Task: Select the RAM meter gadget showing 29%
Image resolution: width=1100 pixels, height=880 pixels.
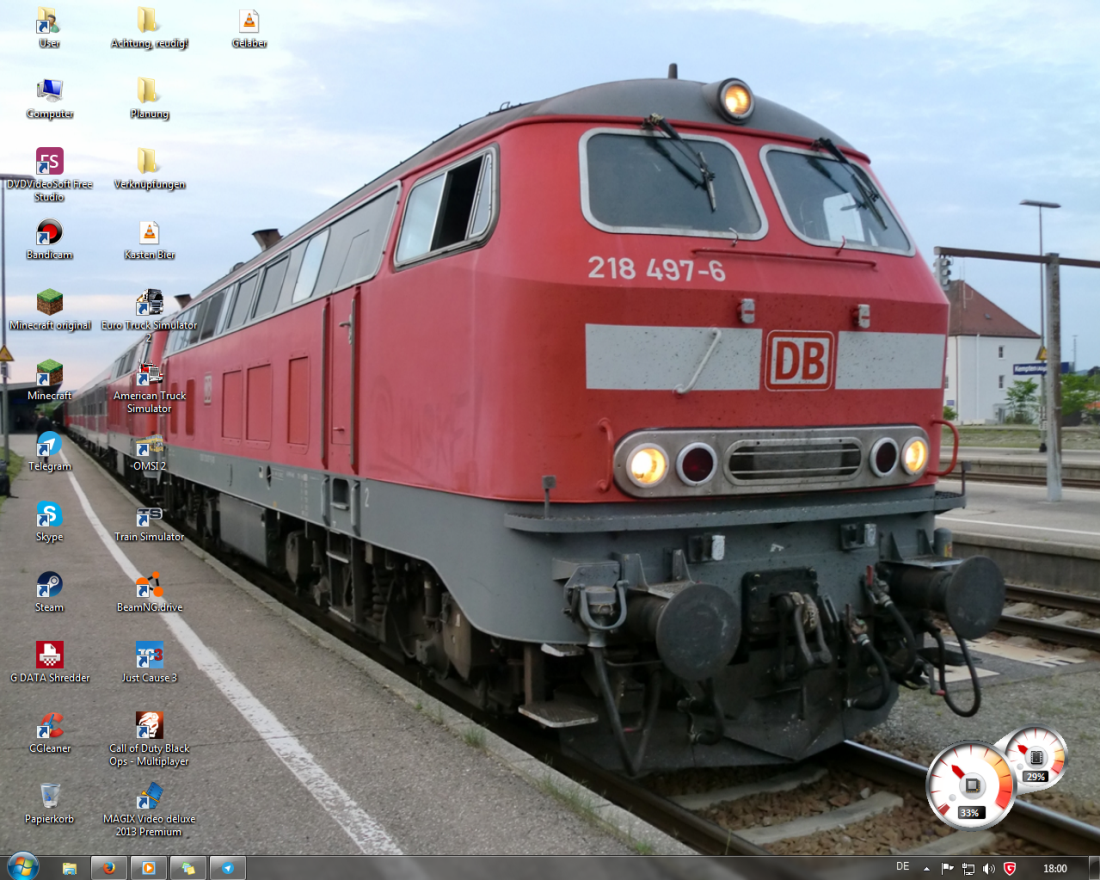Action: tap(1035, 758)
